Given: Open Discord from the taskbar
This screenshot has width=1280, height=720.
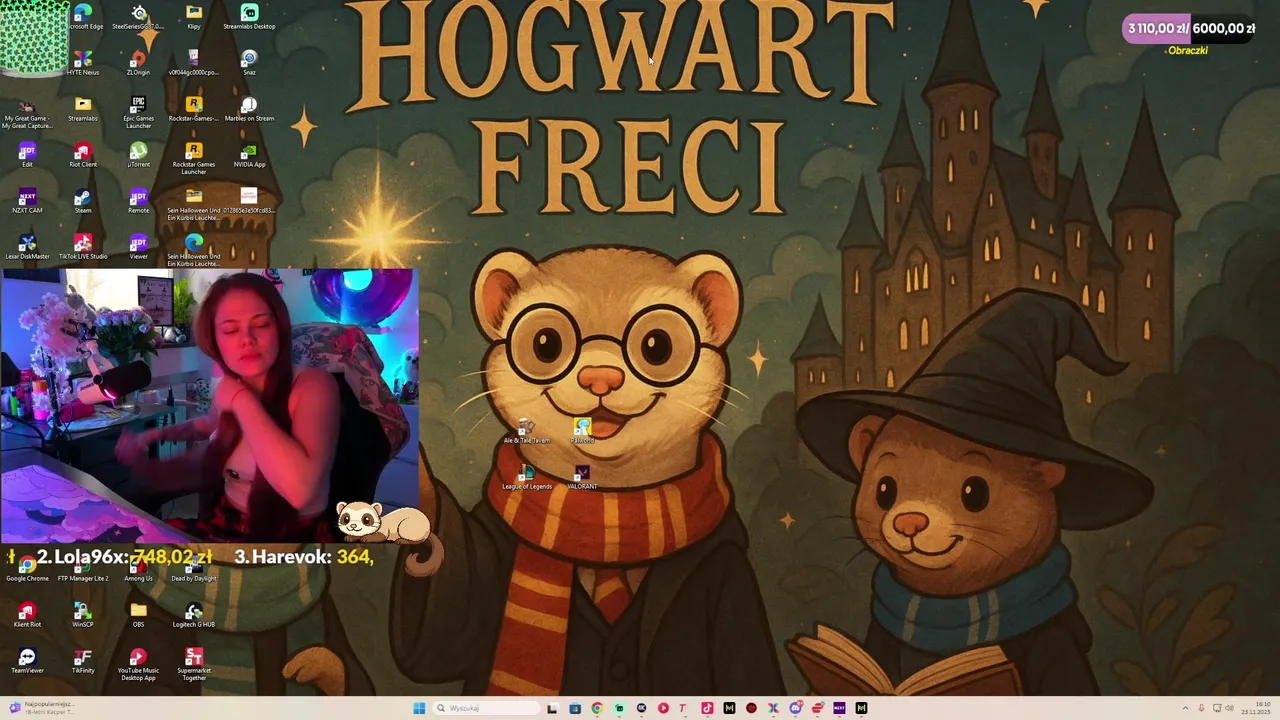Looking at the screenshot, I should 795,708.
